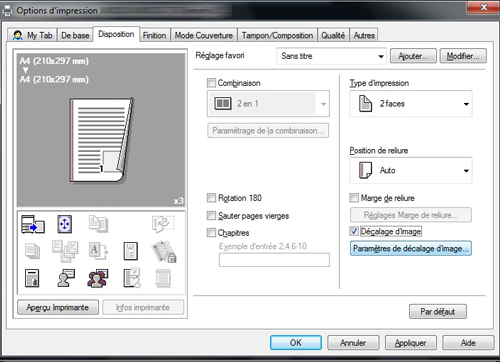
Task: Click document-with-clock date/time icon
Action: 132,278
